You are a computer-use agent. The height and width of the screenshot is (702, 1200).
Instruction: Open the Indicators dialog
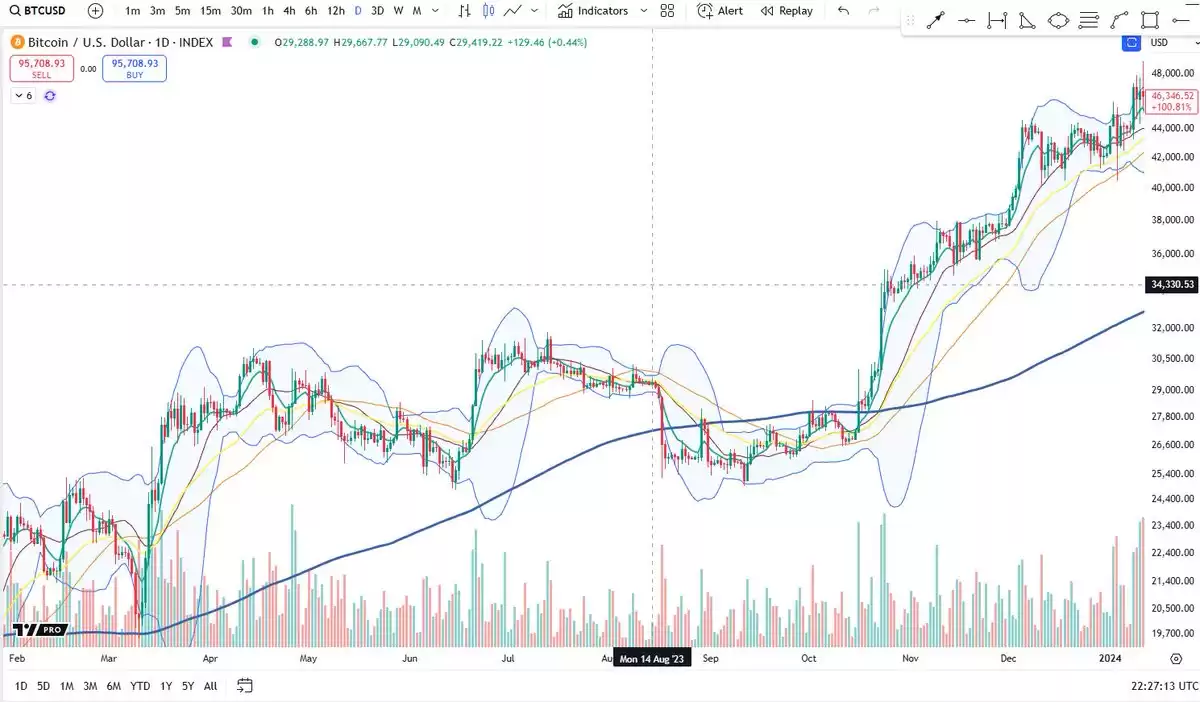(594, 10)
